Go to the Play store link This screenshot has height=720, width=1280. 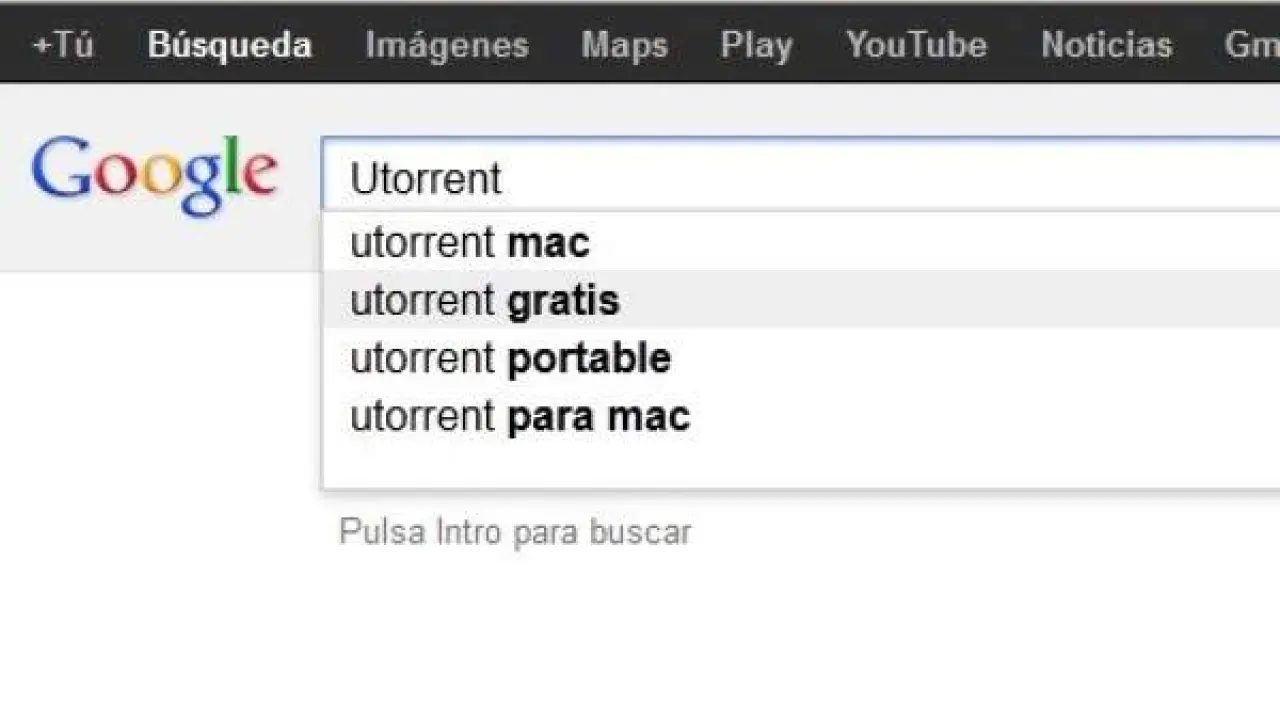pyautogui.click(x=756, y=45)
